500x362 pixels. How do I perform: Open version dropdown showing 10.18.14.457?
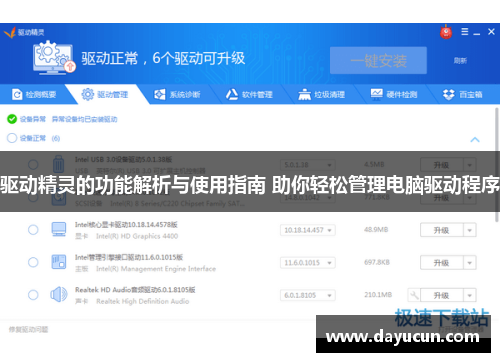coord(308,230)
